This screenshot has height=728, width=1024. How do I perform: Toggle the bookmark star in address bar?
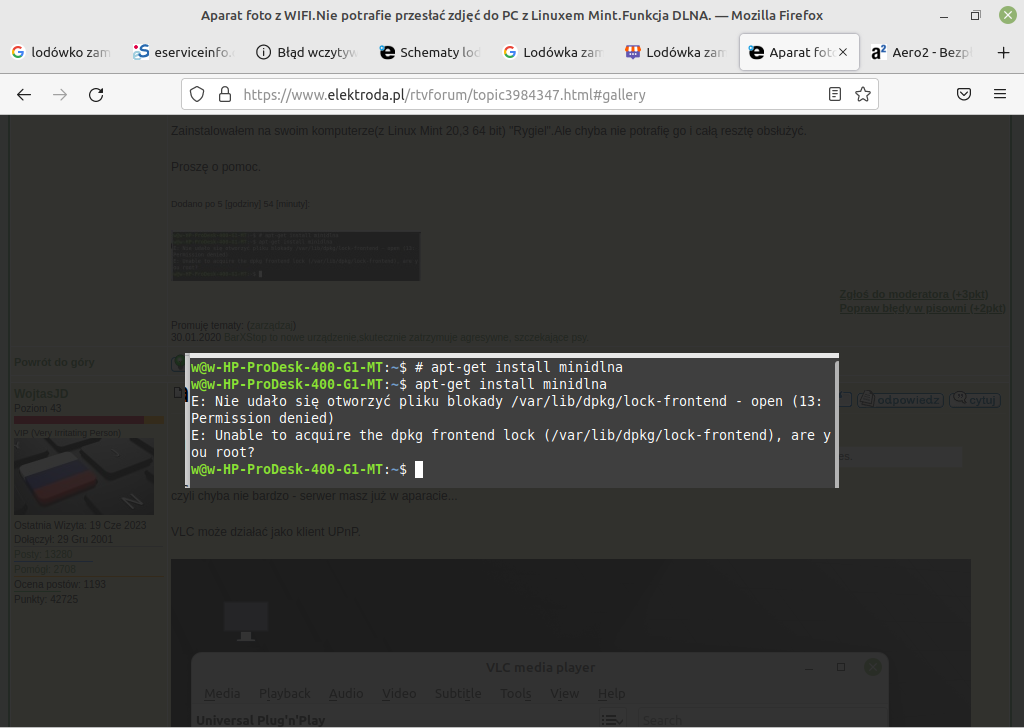860,94
